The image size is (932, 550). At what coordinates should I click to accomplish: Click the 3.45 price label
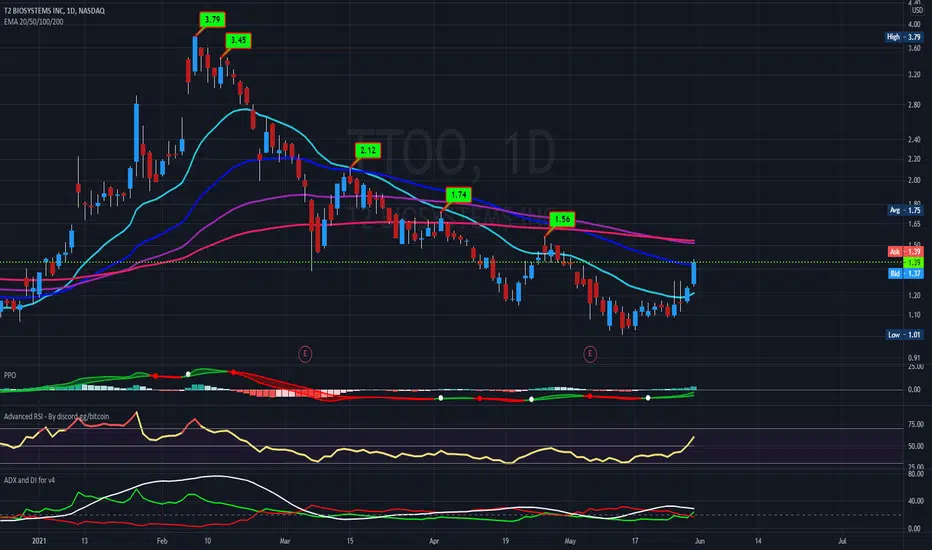[x=238, y=40]
